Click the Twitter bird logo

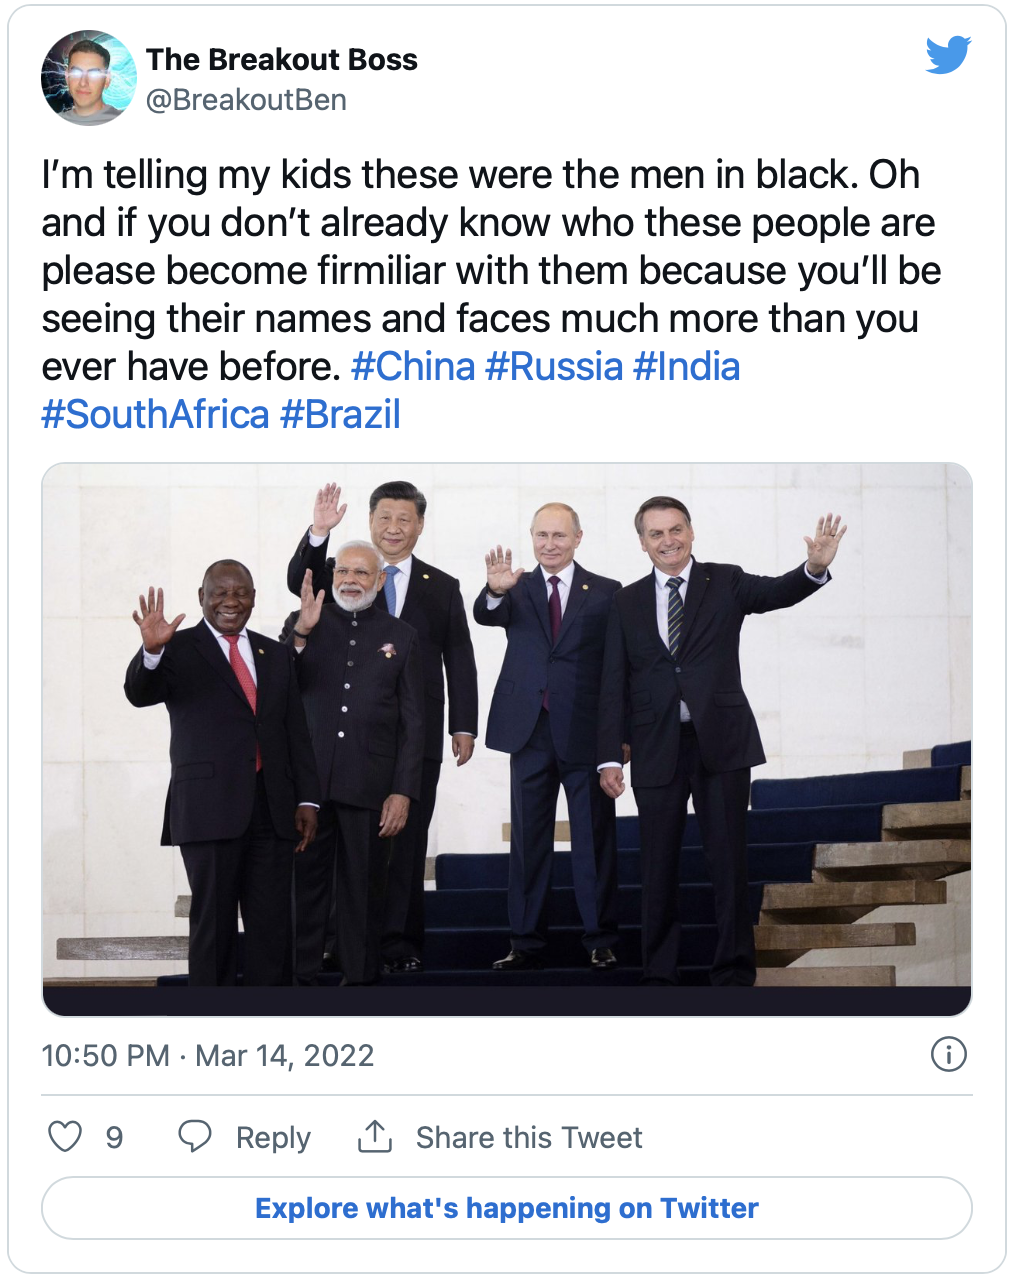pos(948,55)
